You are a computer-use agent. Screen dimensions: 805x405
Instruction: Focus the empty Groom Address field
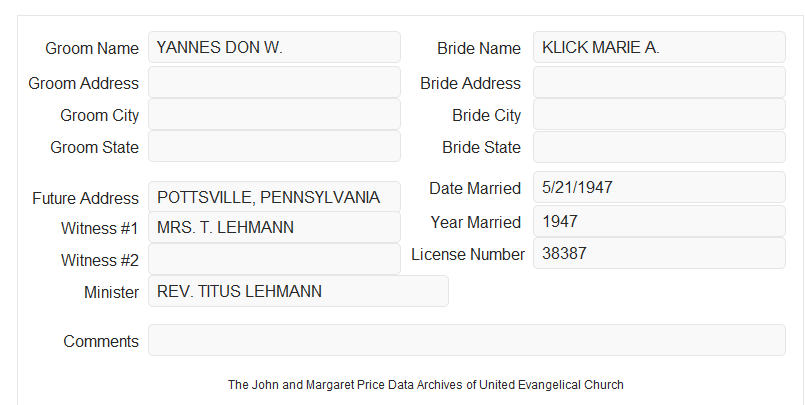pos(274,82)
